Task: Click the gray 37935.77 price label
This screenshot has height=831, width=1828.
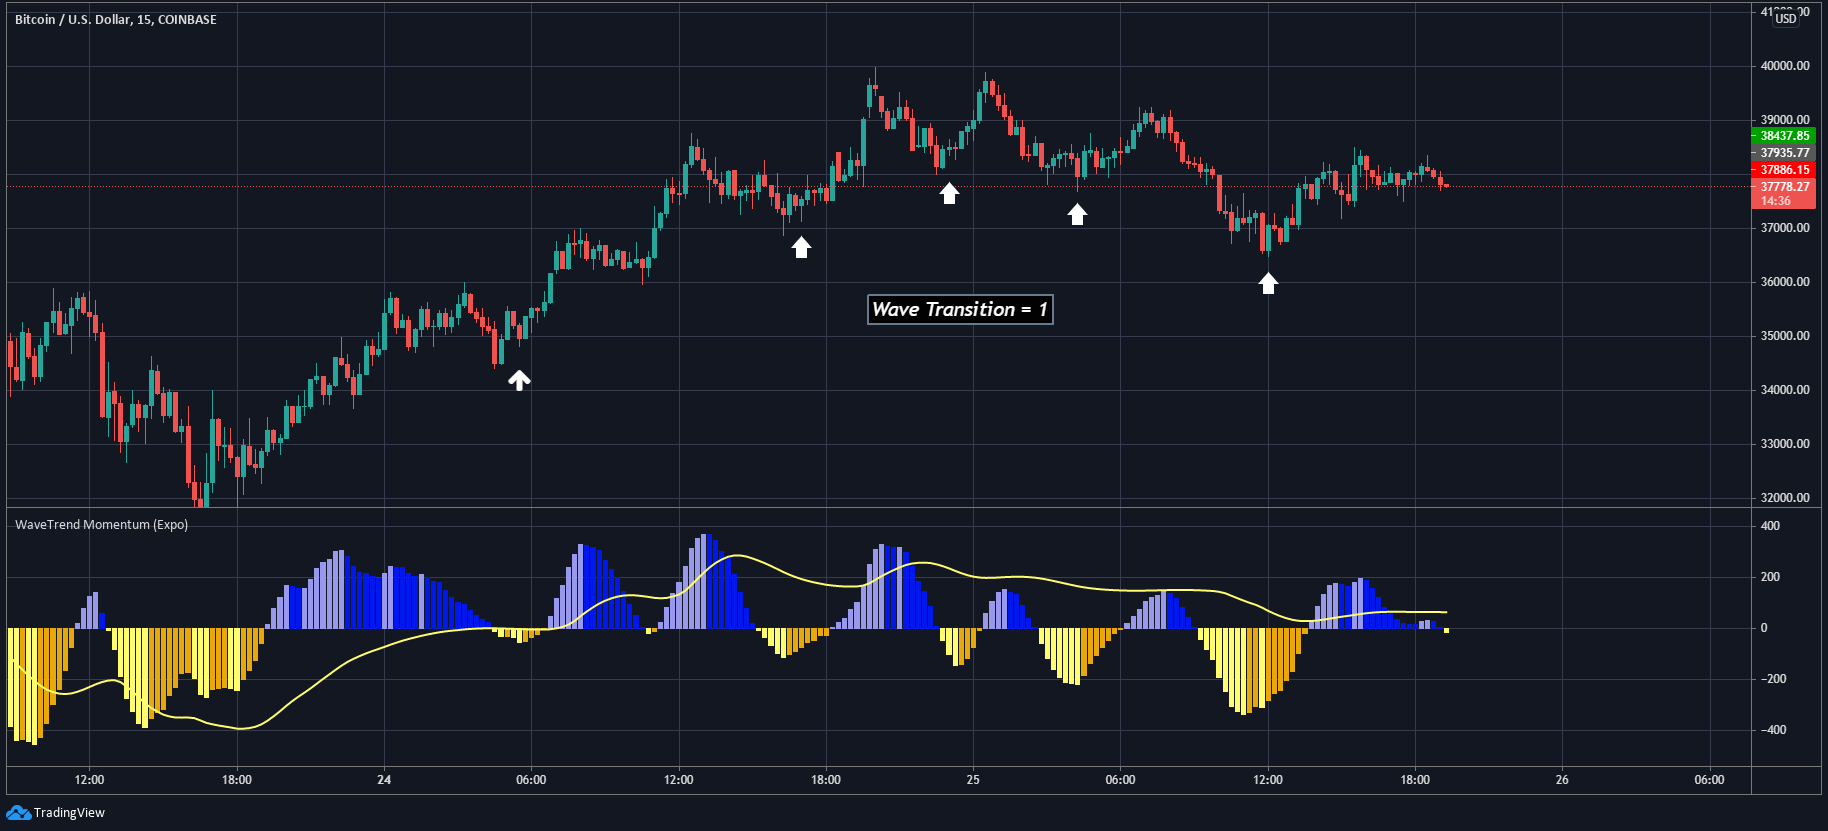Action: tap(1785, 153)
